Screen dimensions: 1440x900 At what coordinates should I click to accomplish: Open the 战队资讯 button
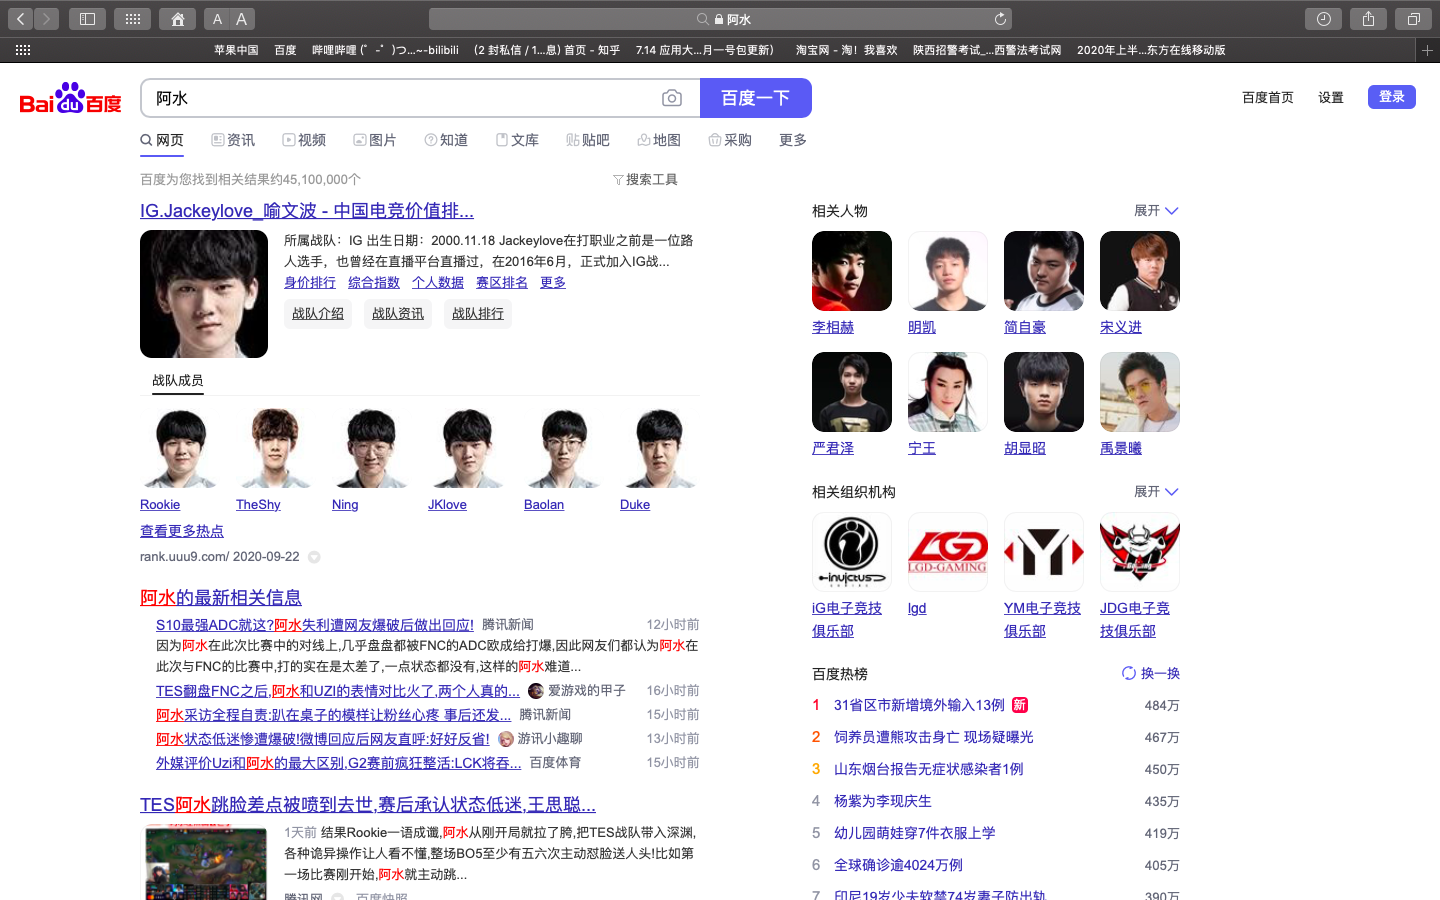(398, 314)
